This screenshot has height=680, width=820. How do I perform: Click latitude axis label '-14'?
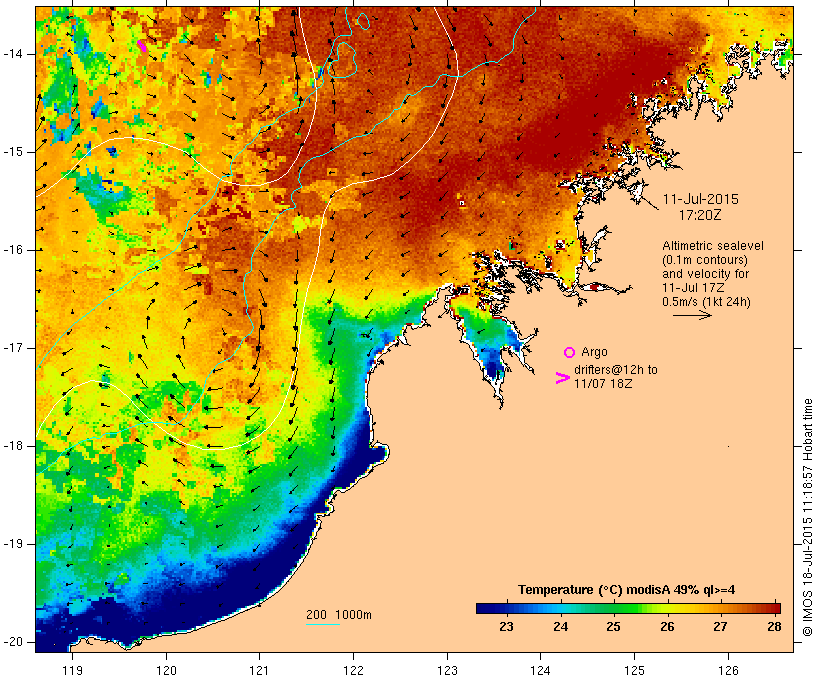tap(13, 54)
